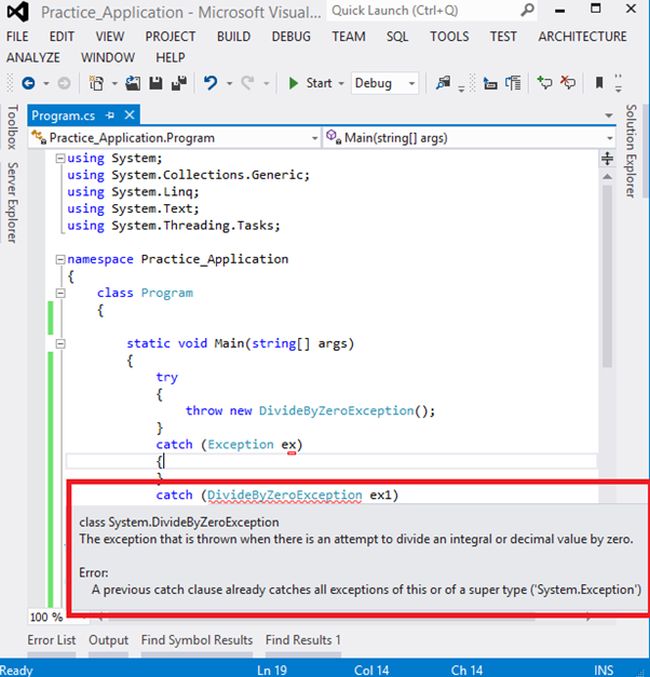Open the HELP menu
650x677 pixels.
[171, 57]
